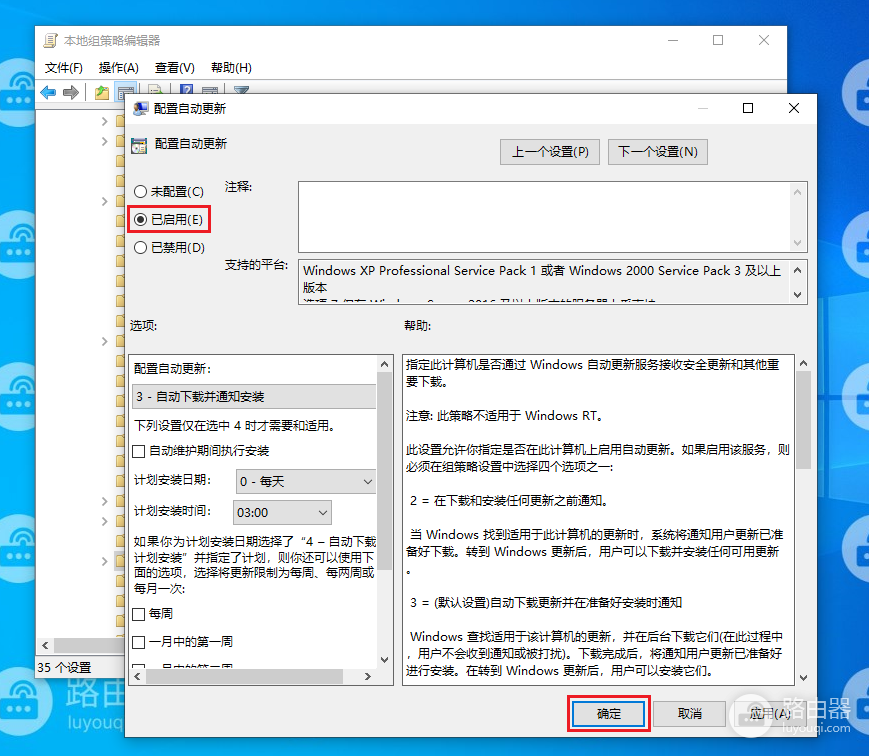Open the 帮助(H) menu
This screenshot has width=869, height=756.
tap(231, 68)
